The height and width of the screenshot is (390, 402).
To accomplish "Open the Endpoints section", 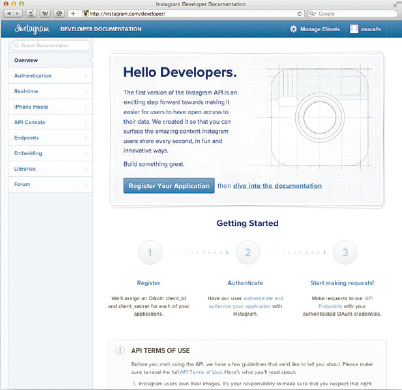I will (x=50, y=138).
